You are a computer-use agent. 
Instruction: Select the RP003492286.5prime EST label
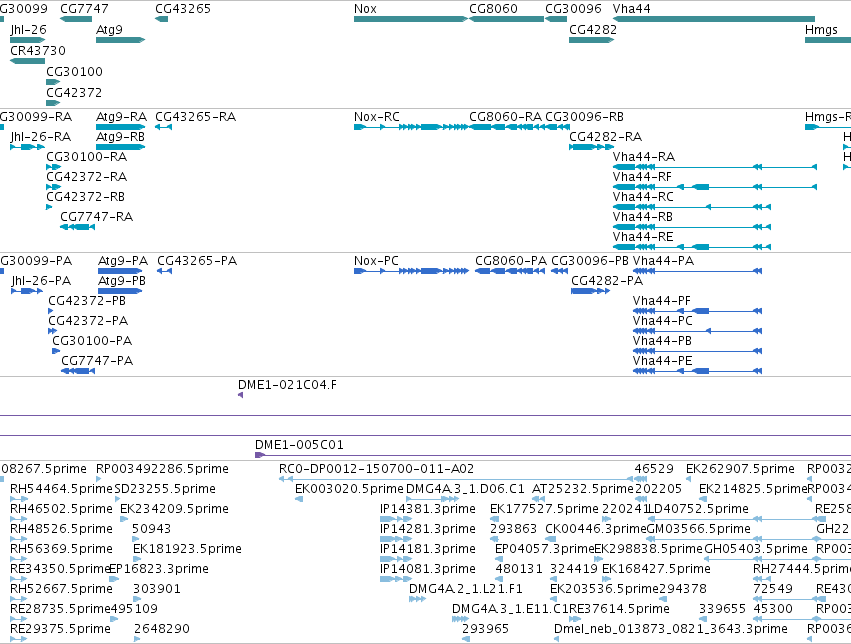(162, 469)
